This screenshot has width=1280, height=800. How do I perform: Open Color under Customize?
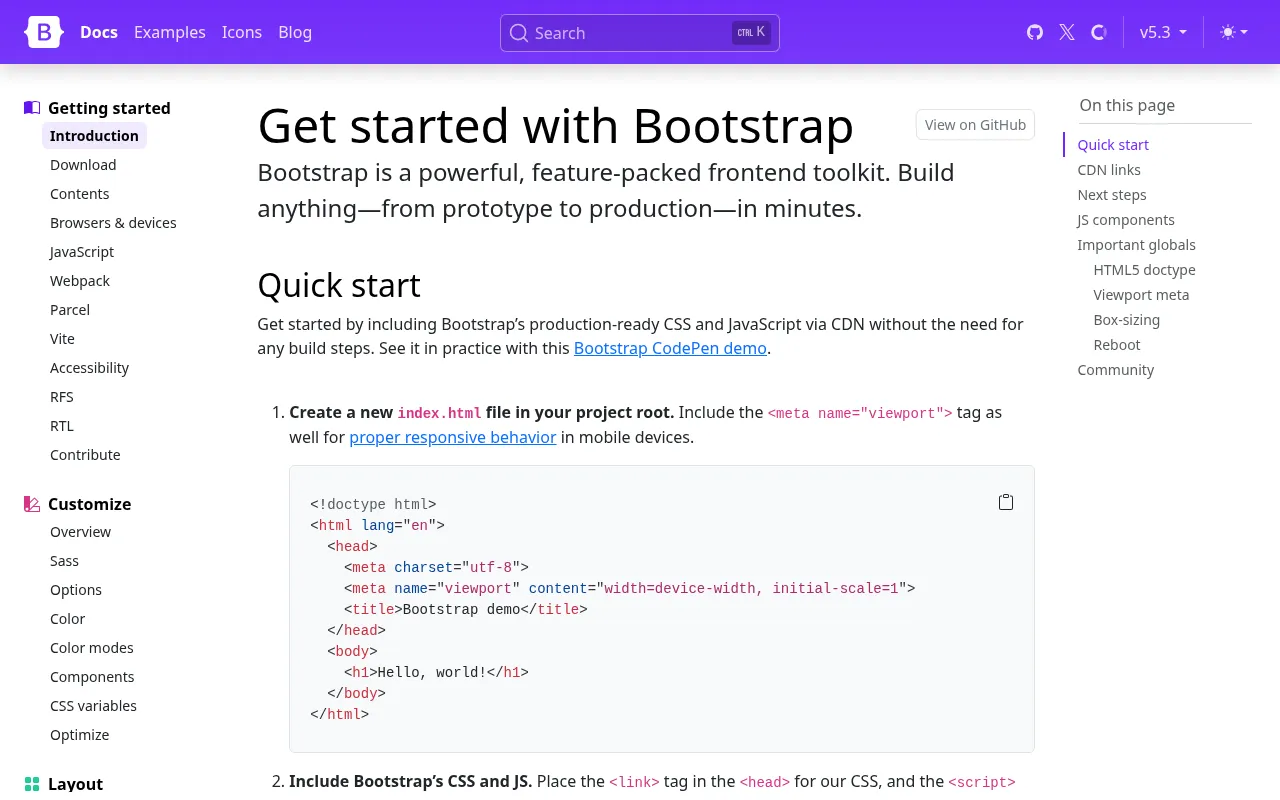click(67, 619)
